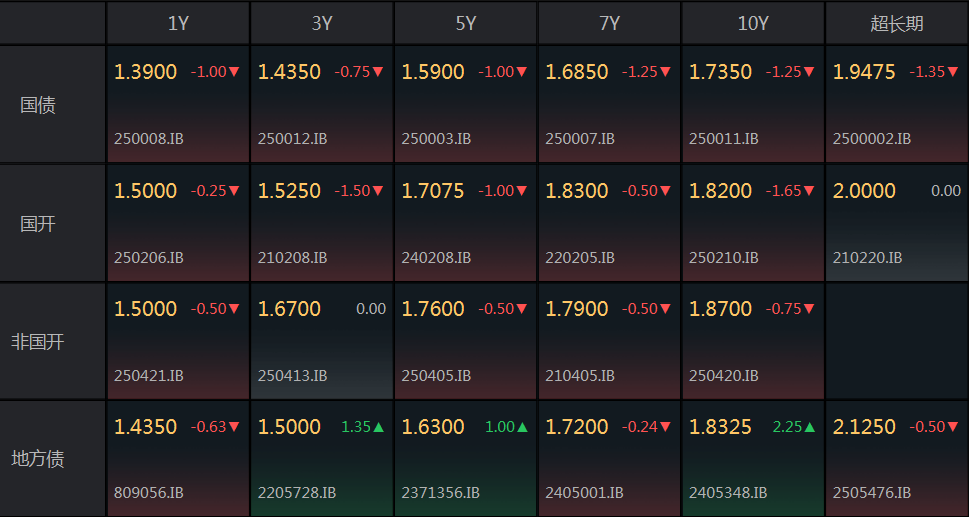This screenshot has height=517, width=969.
Task: Click yield value 1.6700 for 250413.IB
Action: click(289, 309)
